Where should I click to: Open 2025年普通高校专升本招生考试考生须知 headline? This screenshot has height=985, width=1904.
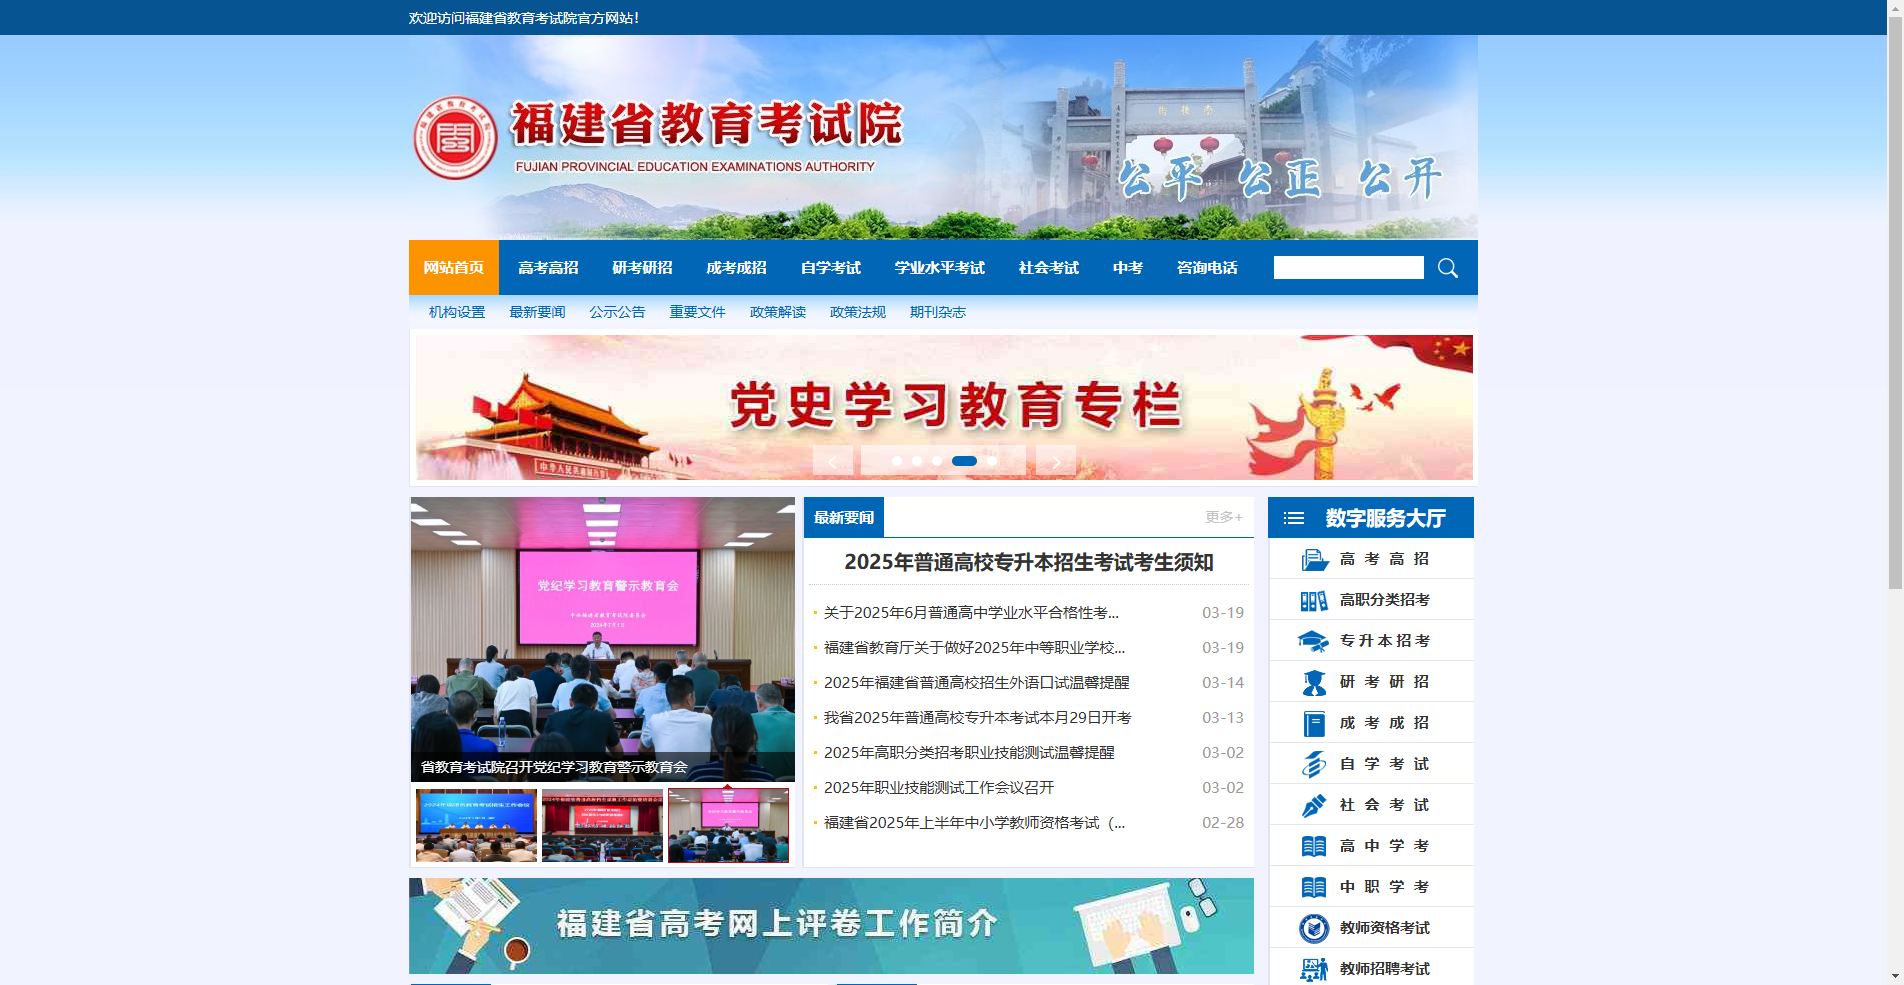[1028, 562]
